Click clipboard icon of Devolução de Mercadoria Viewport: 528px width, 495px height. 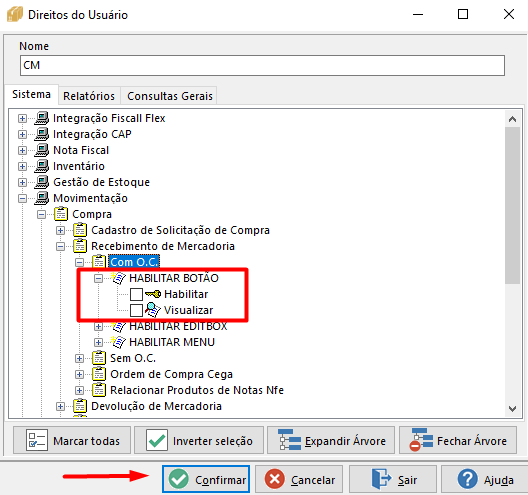click(x=80, y=406)
